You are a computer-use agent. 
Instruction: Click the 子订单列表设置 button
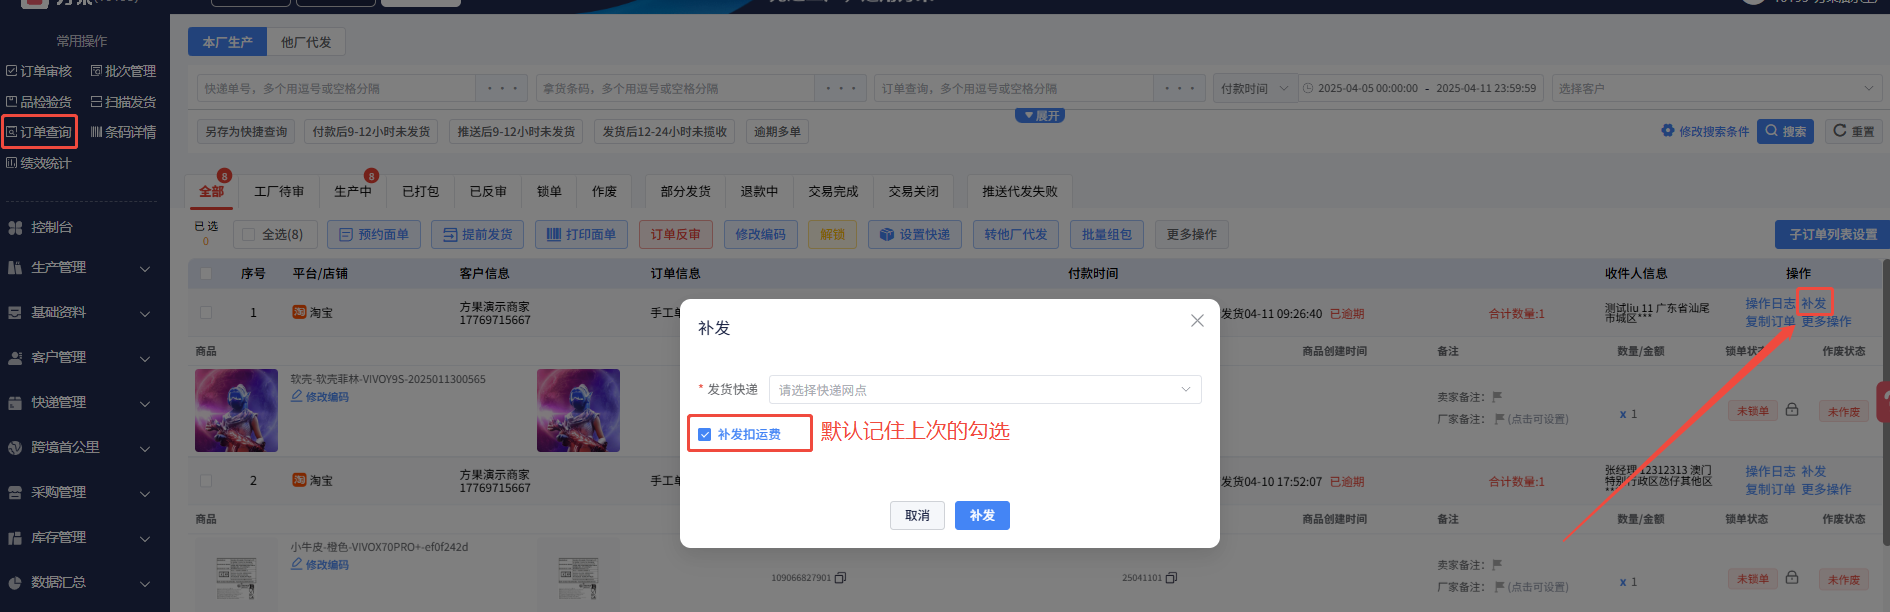click(1832, 234)
